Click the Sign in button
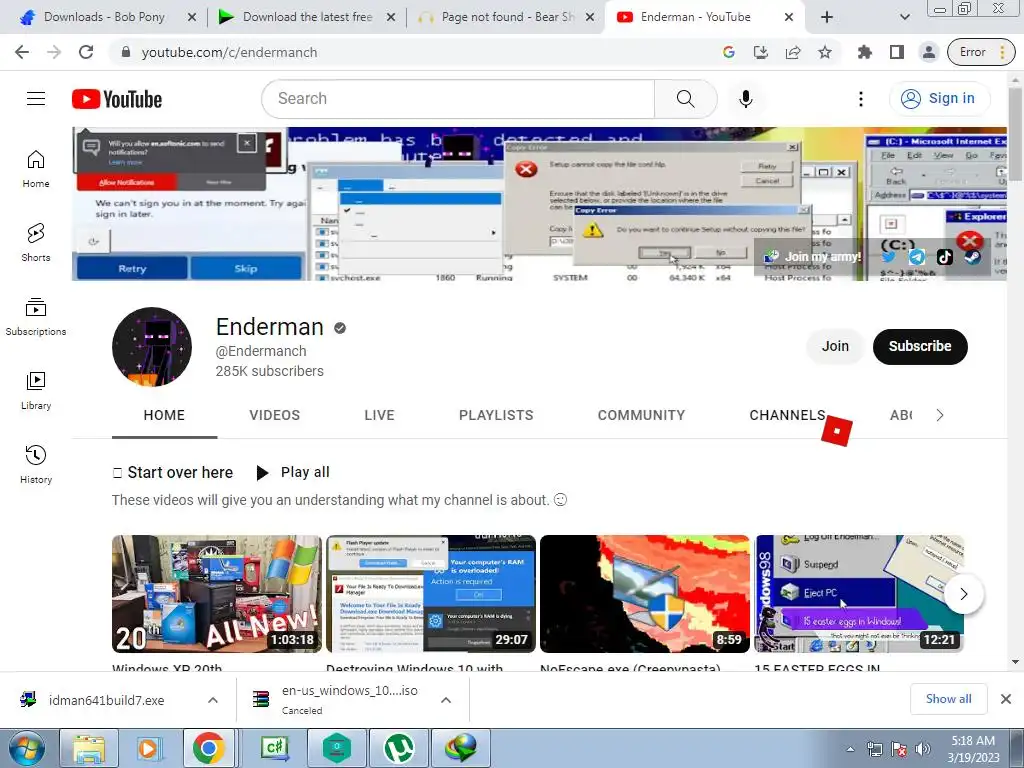Viewport: 1024px width, 768px height. pos(940,99)
